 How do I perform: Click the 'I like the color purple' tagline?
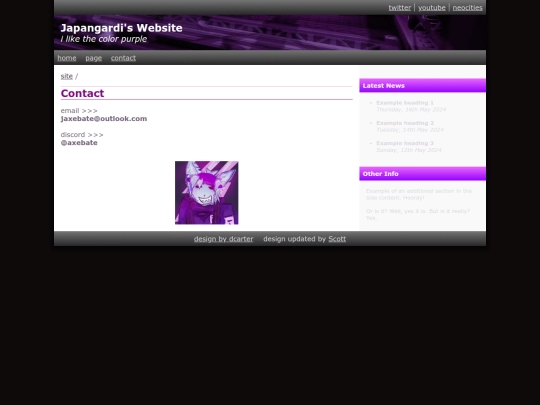104,39
